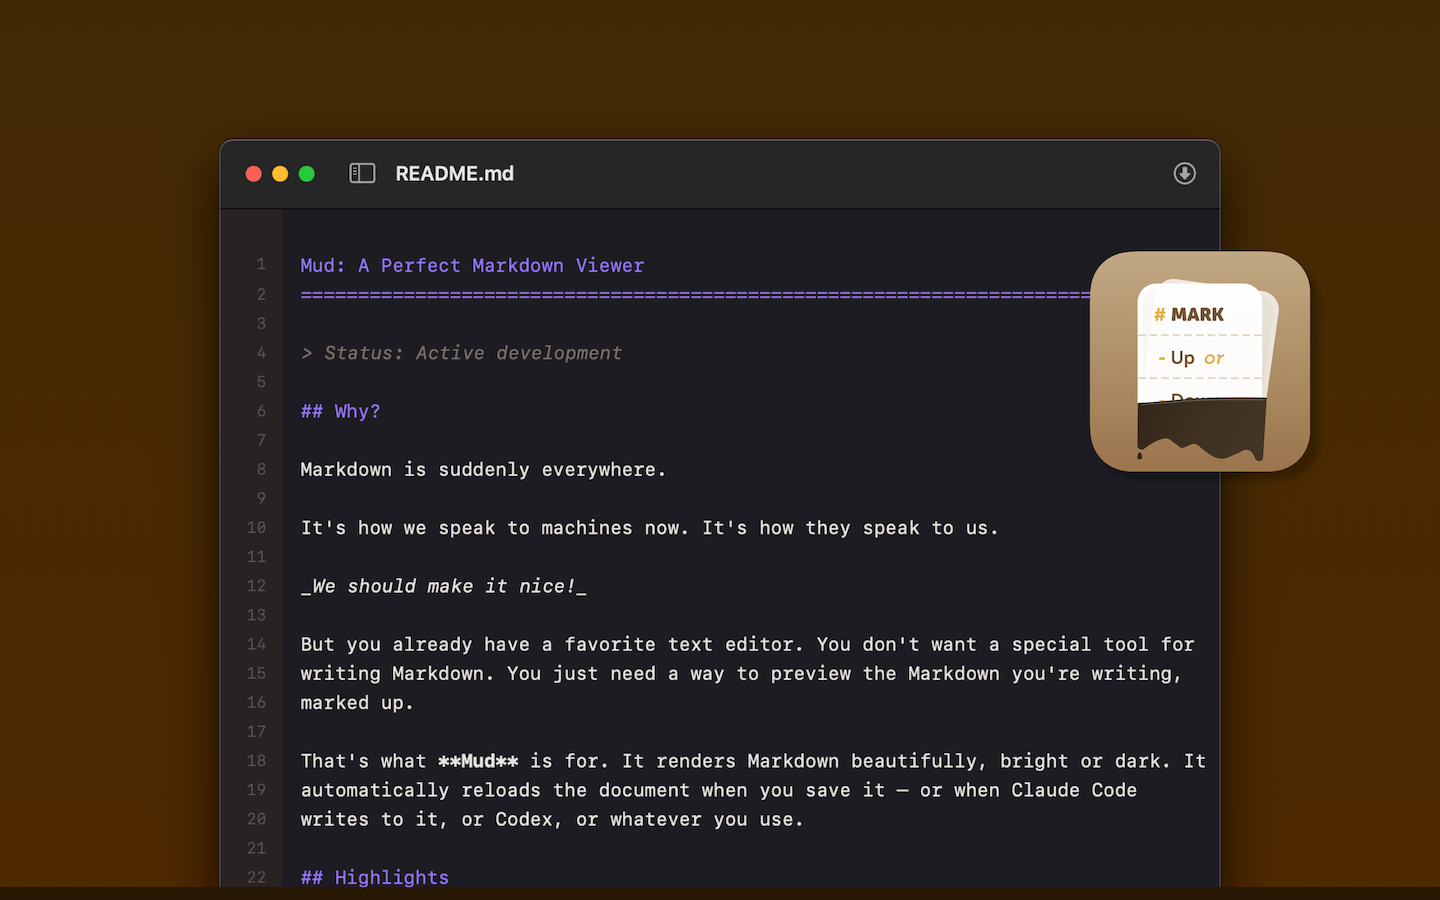Click line number 1 in gutter
This screenshot has height=900, width=1440.
(x=261, y=265)
